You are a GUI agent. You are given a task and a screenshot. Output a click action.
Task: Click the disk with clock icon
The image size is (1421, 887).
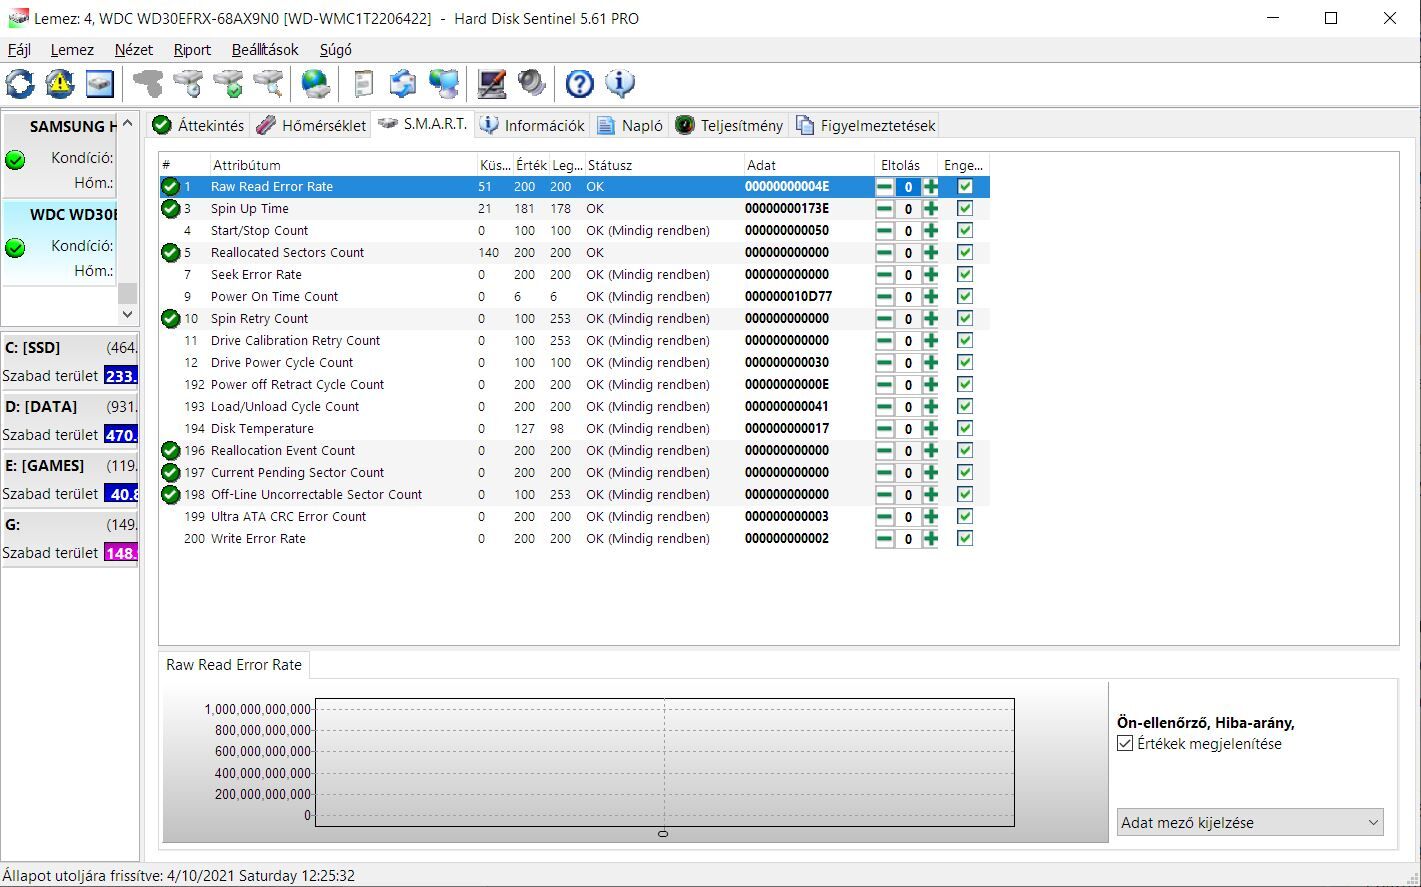click(188, 83)
